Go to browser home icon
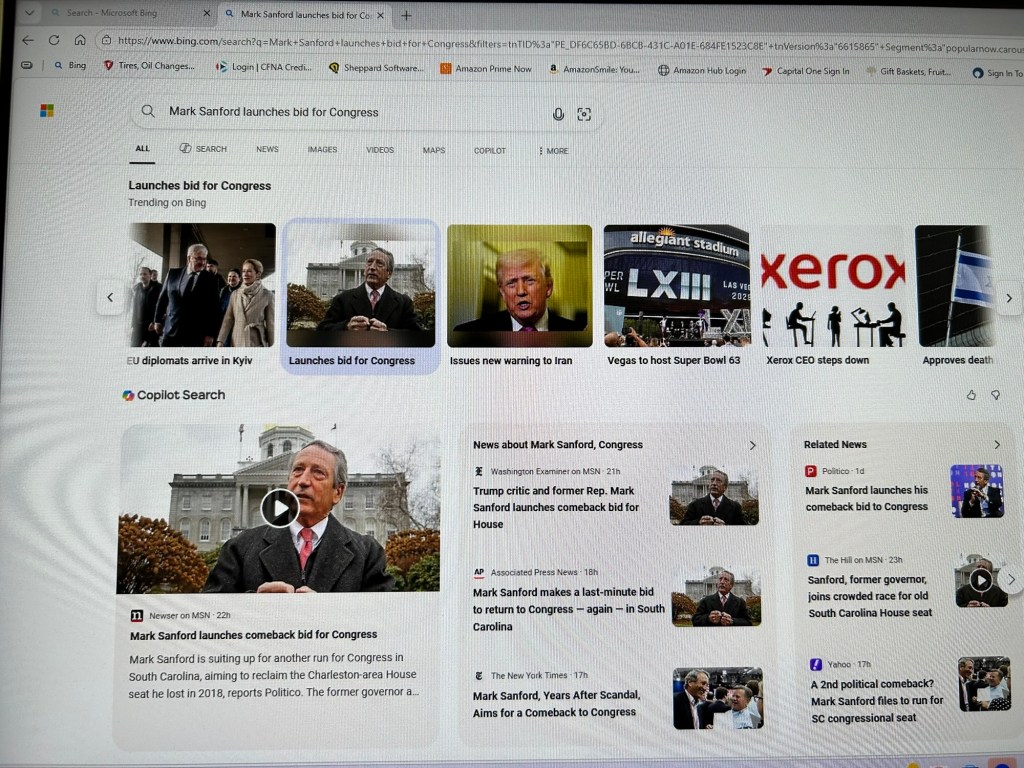 pyautogui.click(x=80, y=40)
